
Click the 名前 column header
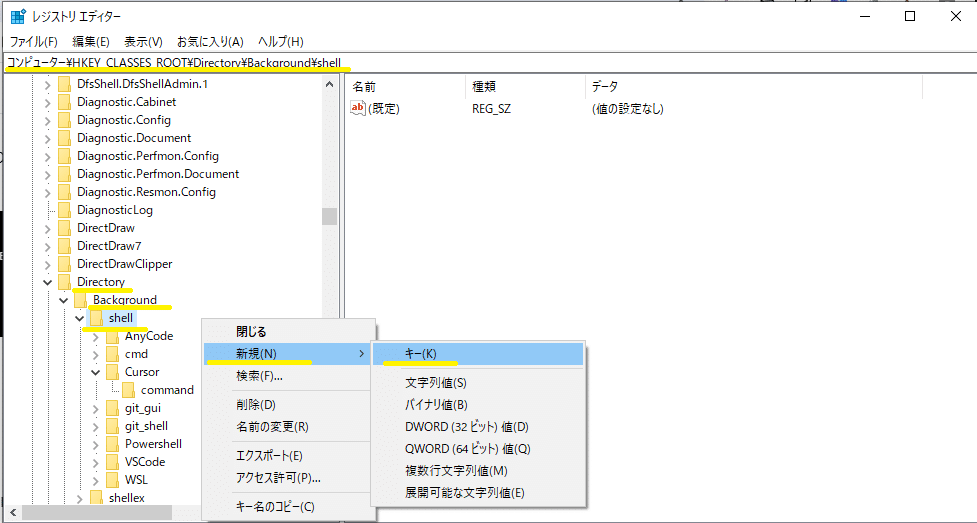(x=405, y=87)
